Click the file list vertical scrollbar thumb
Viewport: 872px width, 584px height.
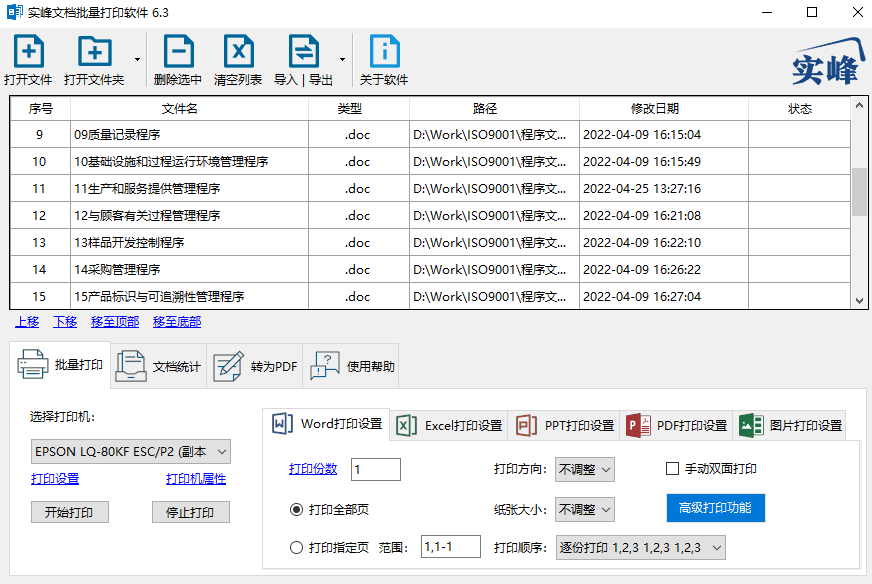coord(859,192)
